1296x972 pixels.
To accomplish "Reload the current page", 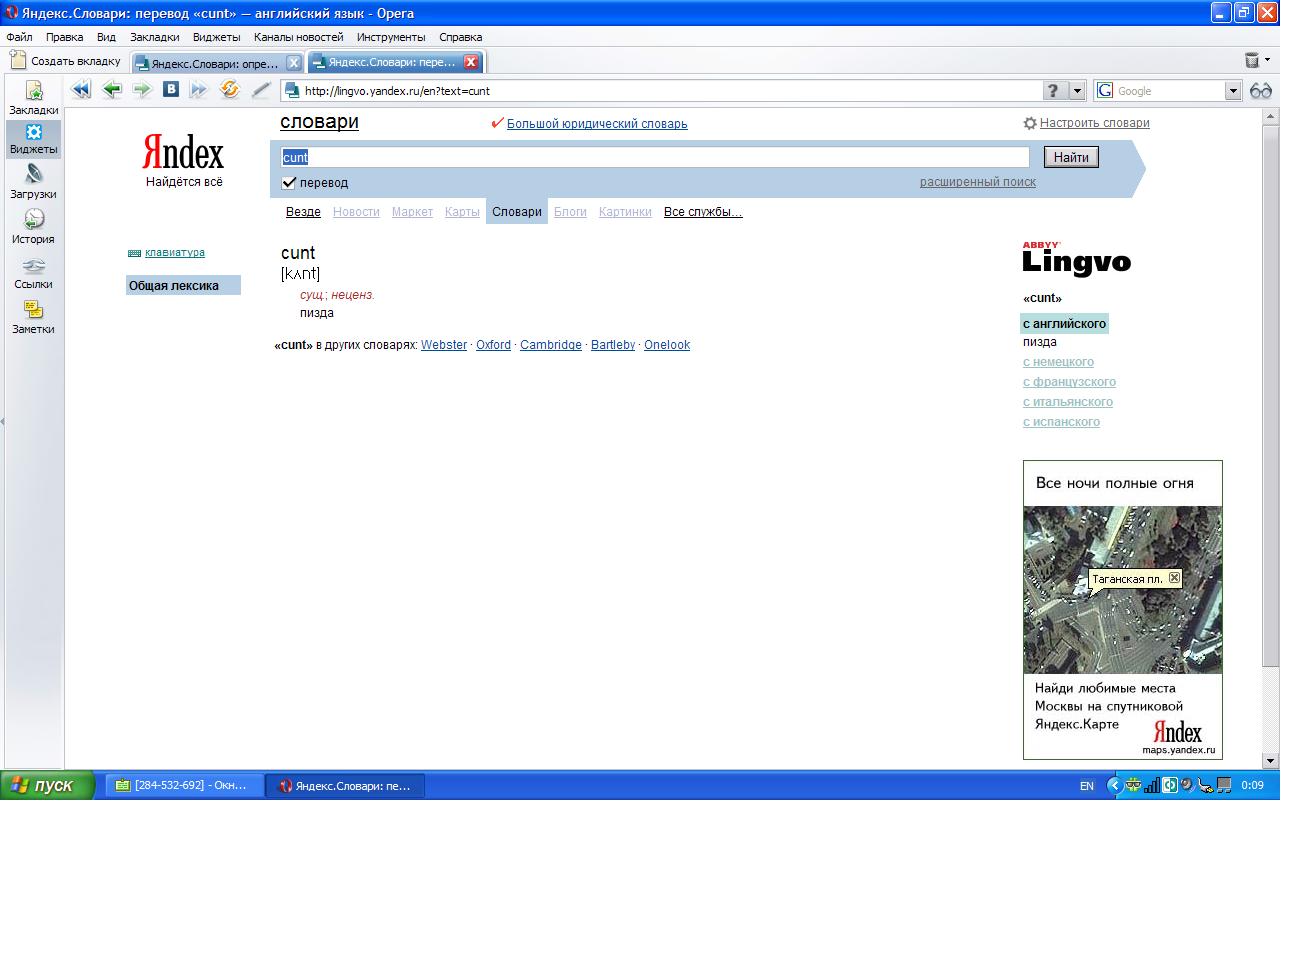I will pyautogui.click(x=230, y=90).
